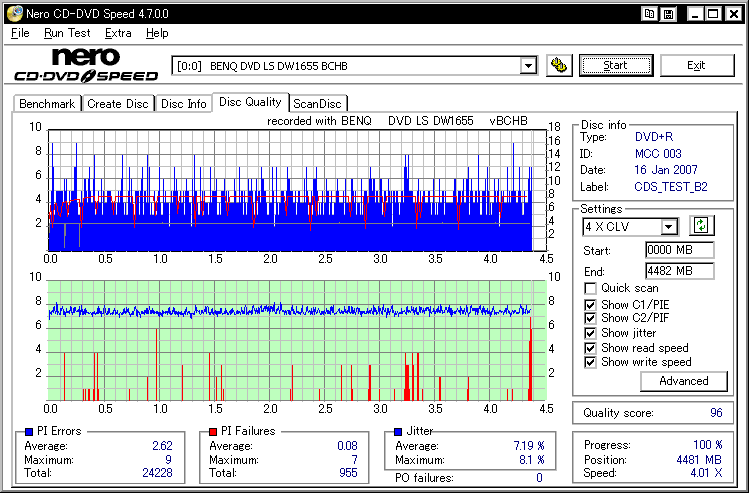Screen dimensions: 749x493
Task: Click the green refresh icon in Settings
Action: (x=701, y=227)
